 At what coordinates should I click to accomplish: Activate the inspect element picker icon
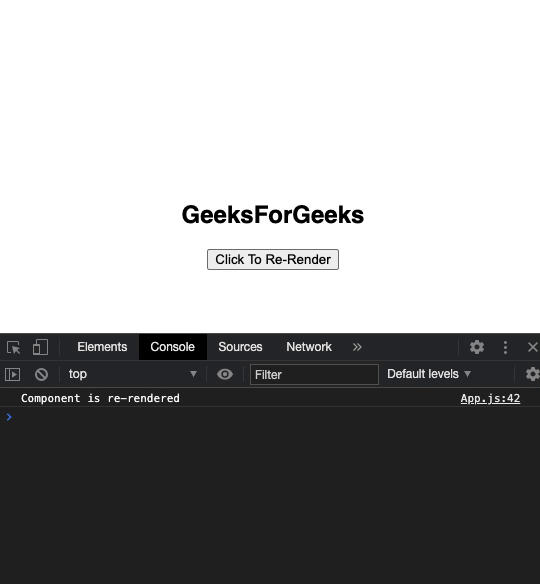[14, 347]
